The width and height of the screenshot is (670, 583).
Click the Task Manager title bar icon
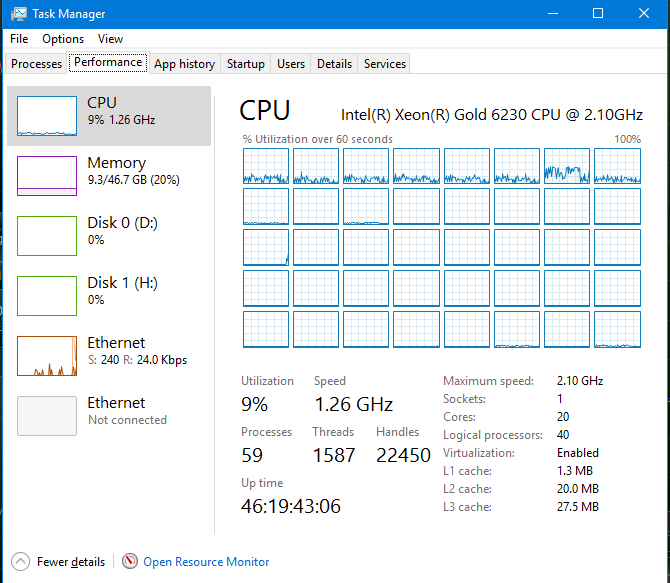[x=19, y=14]
